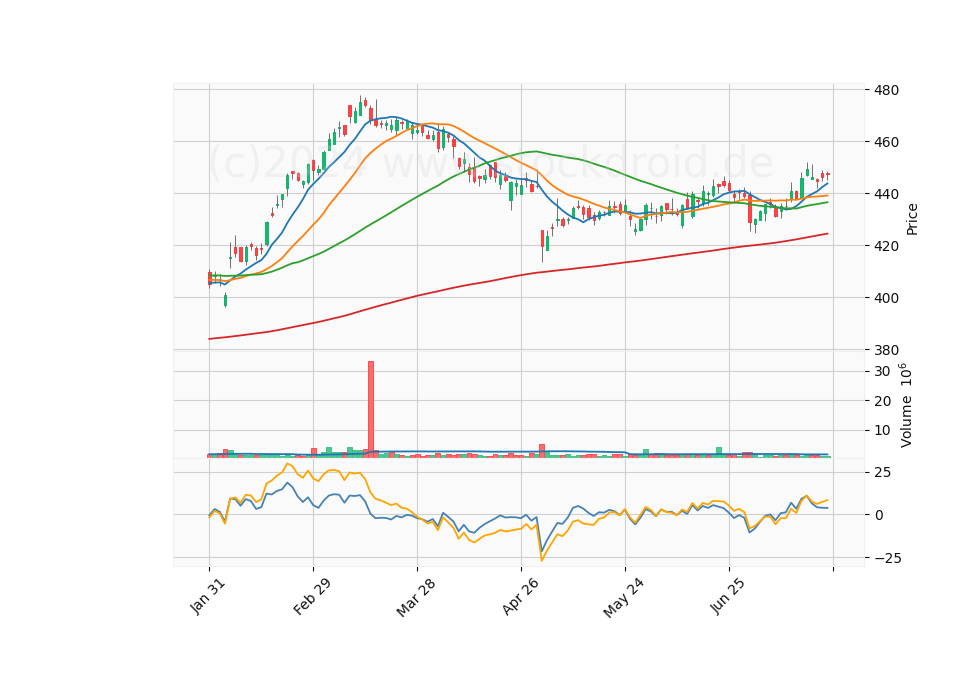Click the 'May 24' date label
This screenshot has height=690, width=960.
623,597
